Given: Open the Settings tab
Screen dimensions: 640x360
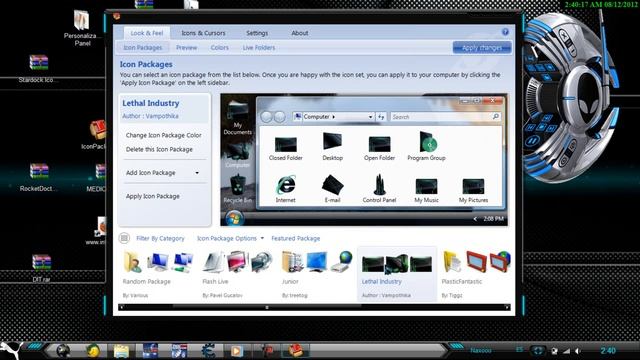Looking at the screenshot, I should [x=257, y=33].
